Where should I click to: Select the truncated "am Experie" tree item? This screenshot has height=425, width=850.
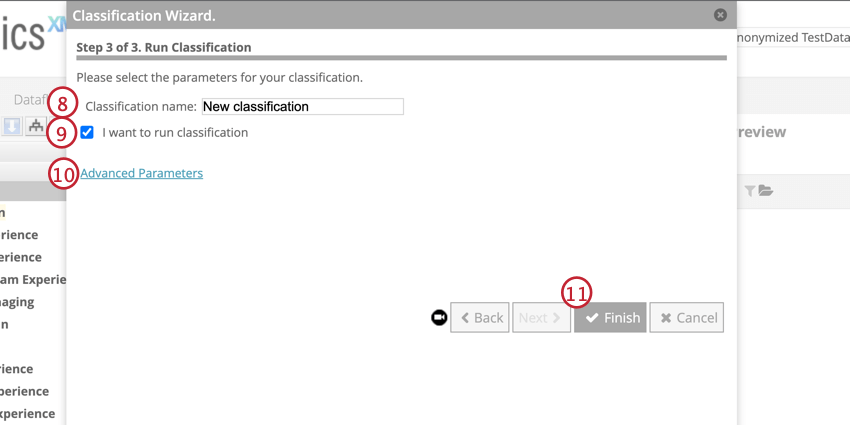click(32, 279)
